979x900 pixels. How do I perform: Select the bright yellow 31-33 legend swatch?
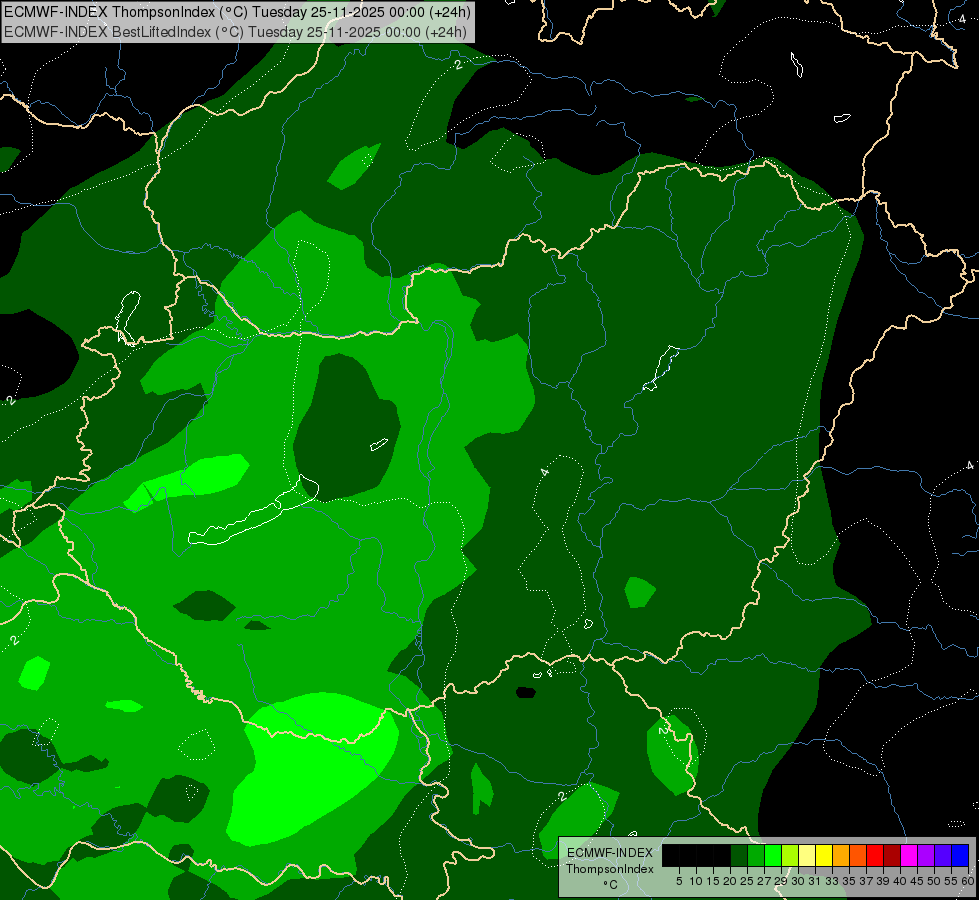tap(824, 855)
